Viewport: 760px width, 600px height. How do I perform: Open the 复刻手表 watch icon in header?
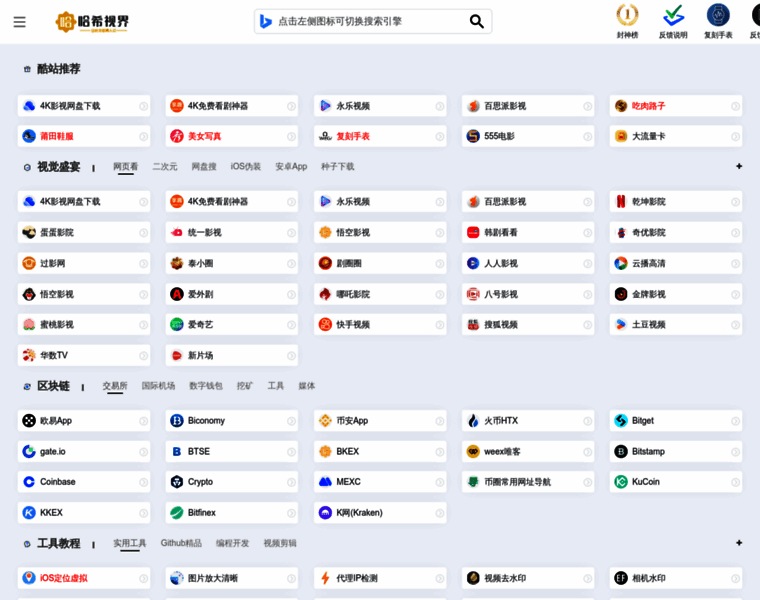[x=718, y=15]
